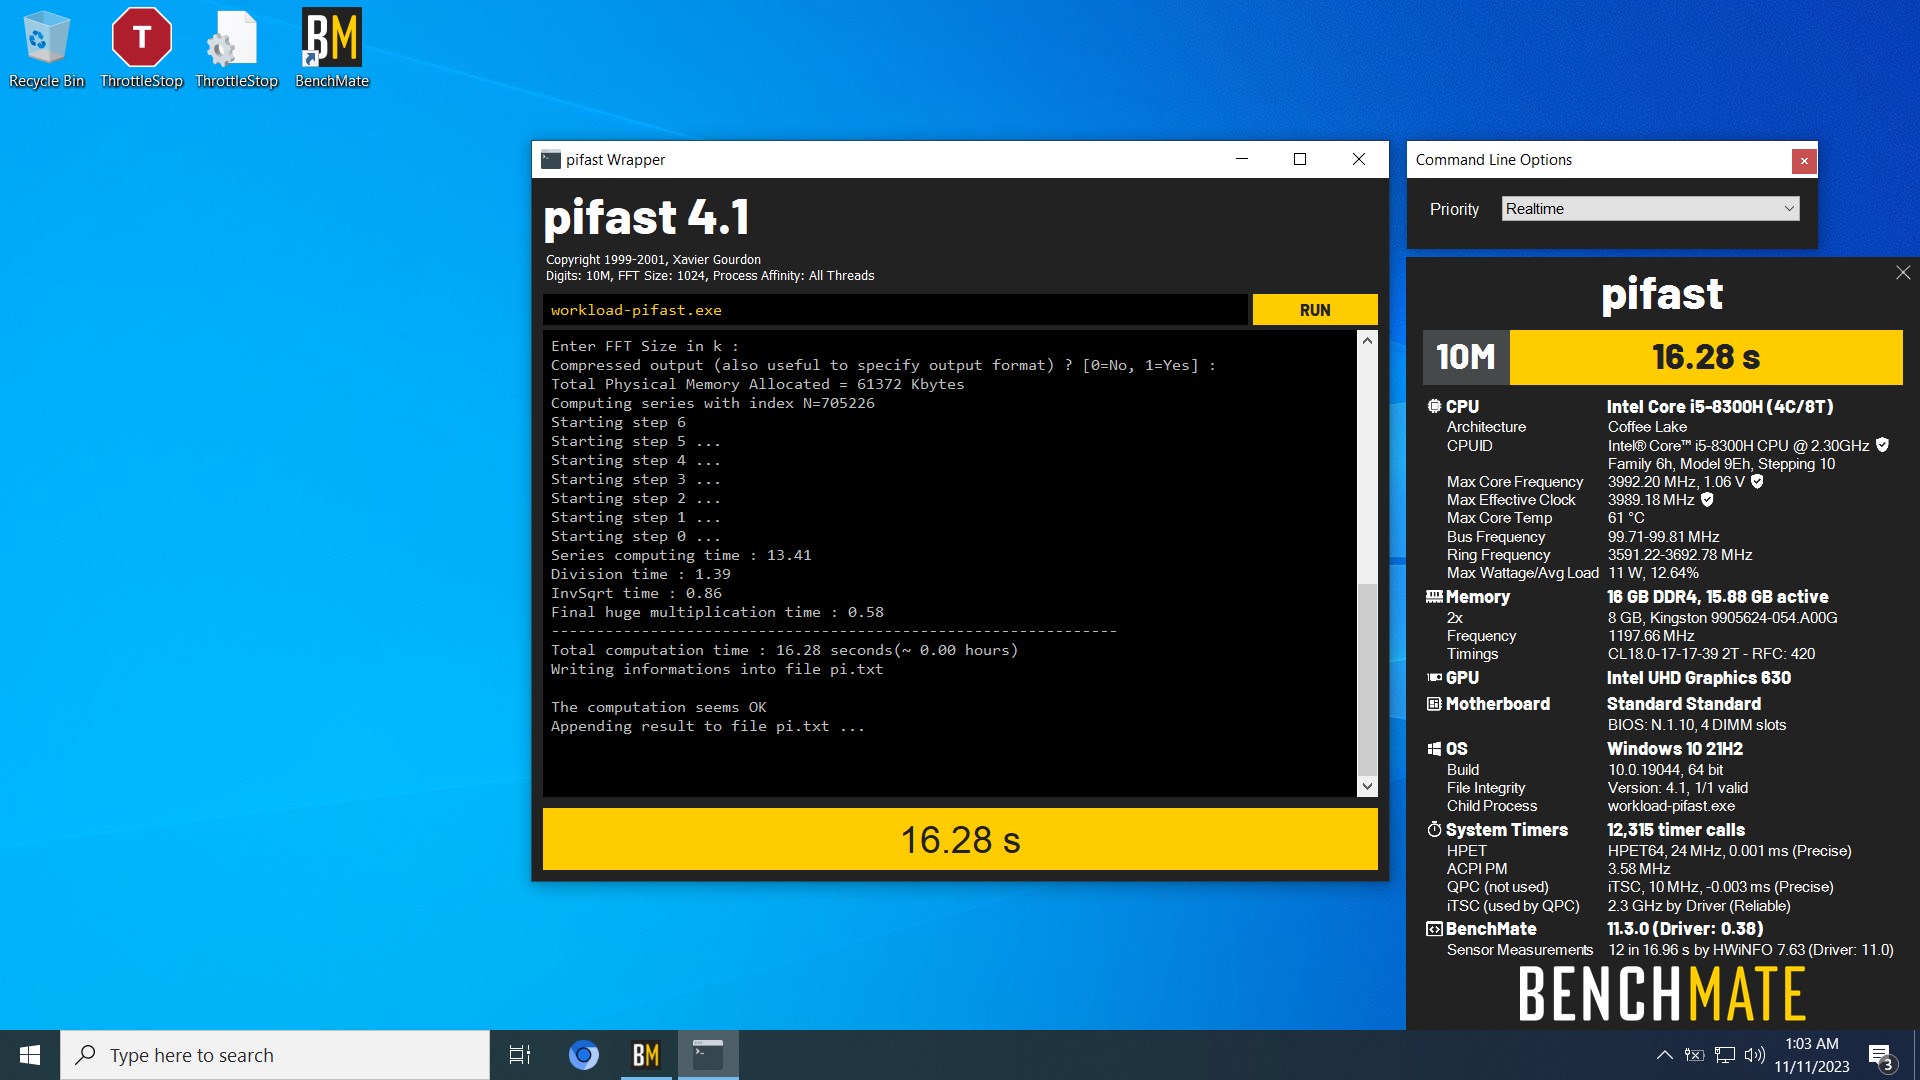Minimize the pifast Wrapper window
The width and height of the screenshot is (1920, 1080).
1242,159
